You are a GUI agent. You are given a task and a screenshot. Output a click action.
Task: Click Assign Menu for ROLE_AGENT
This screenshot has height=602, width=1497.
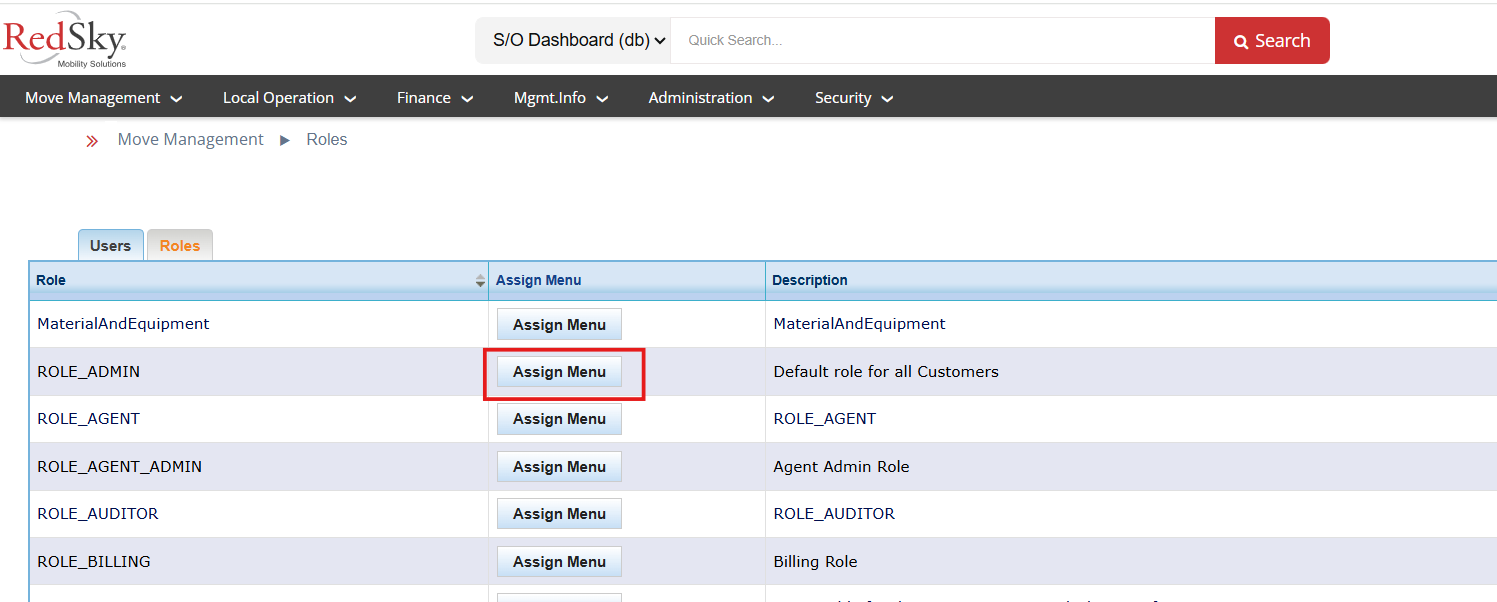pyautogui.click(x=560, y=419)
